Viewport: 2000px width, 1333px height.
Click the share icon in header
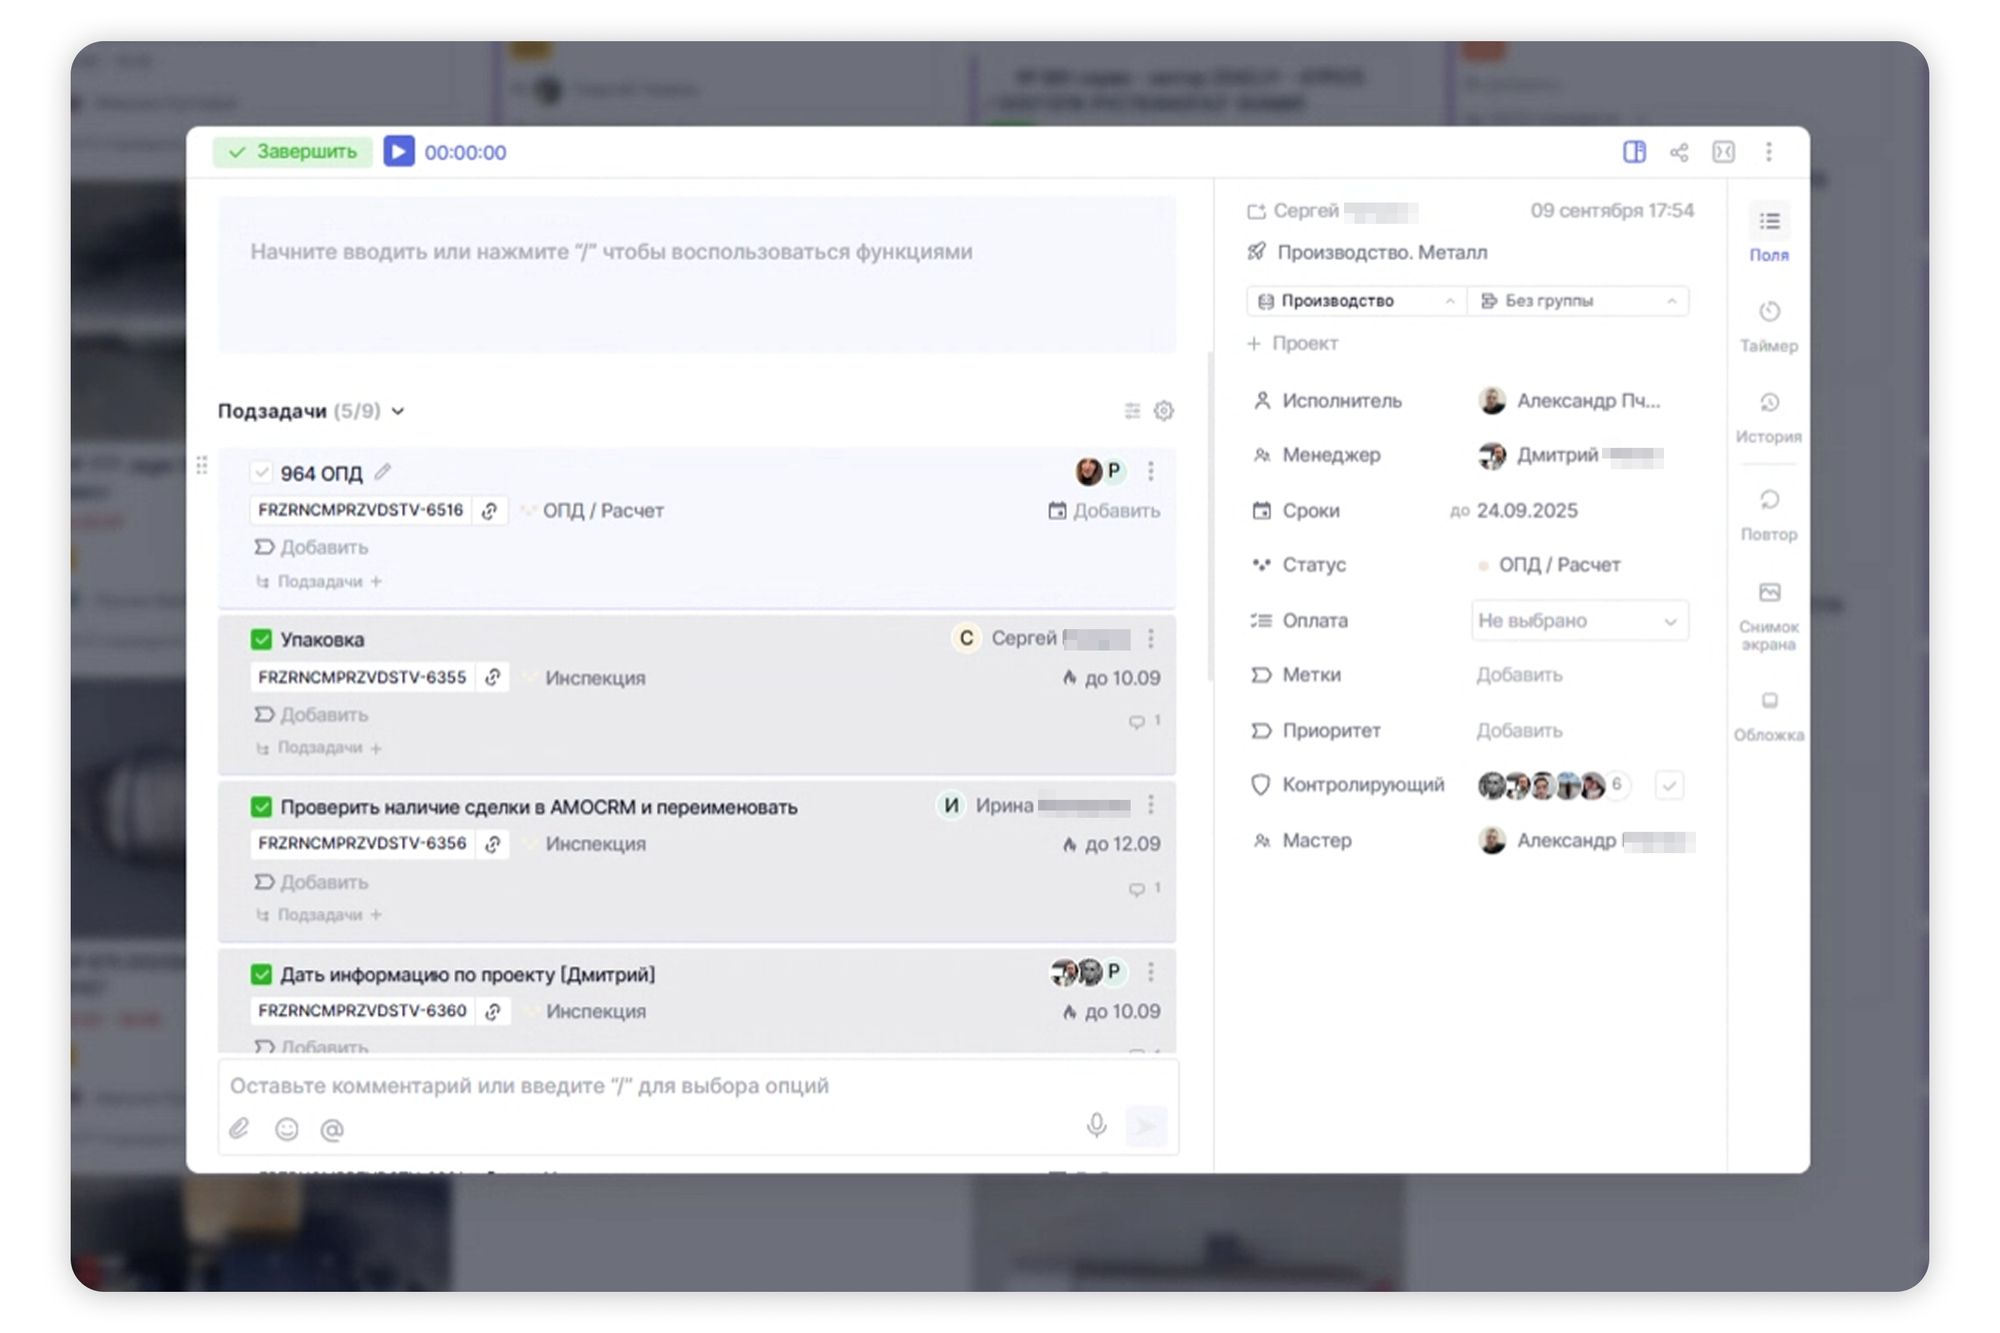(x=1679, y=152)
